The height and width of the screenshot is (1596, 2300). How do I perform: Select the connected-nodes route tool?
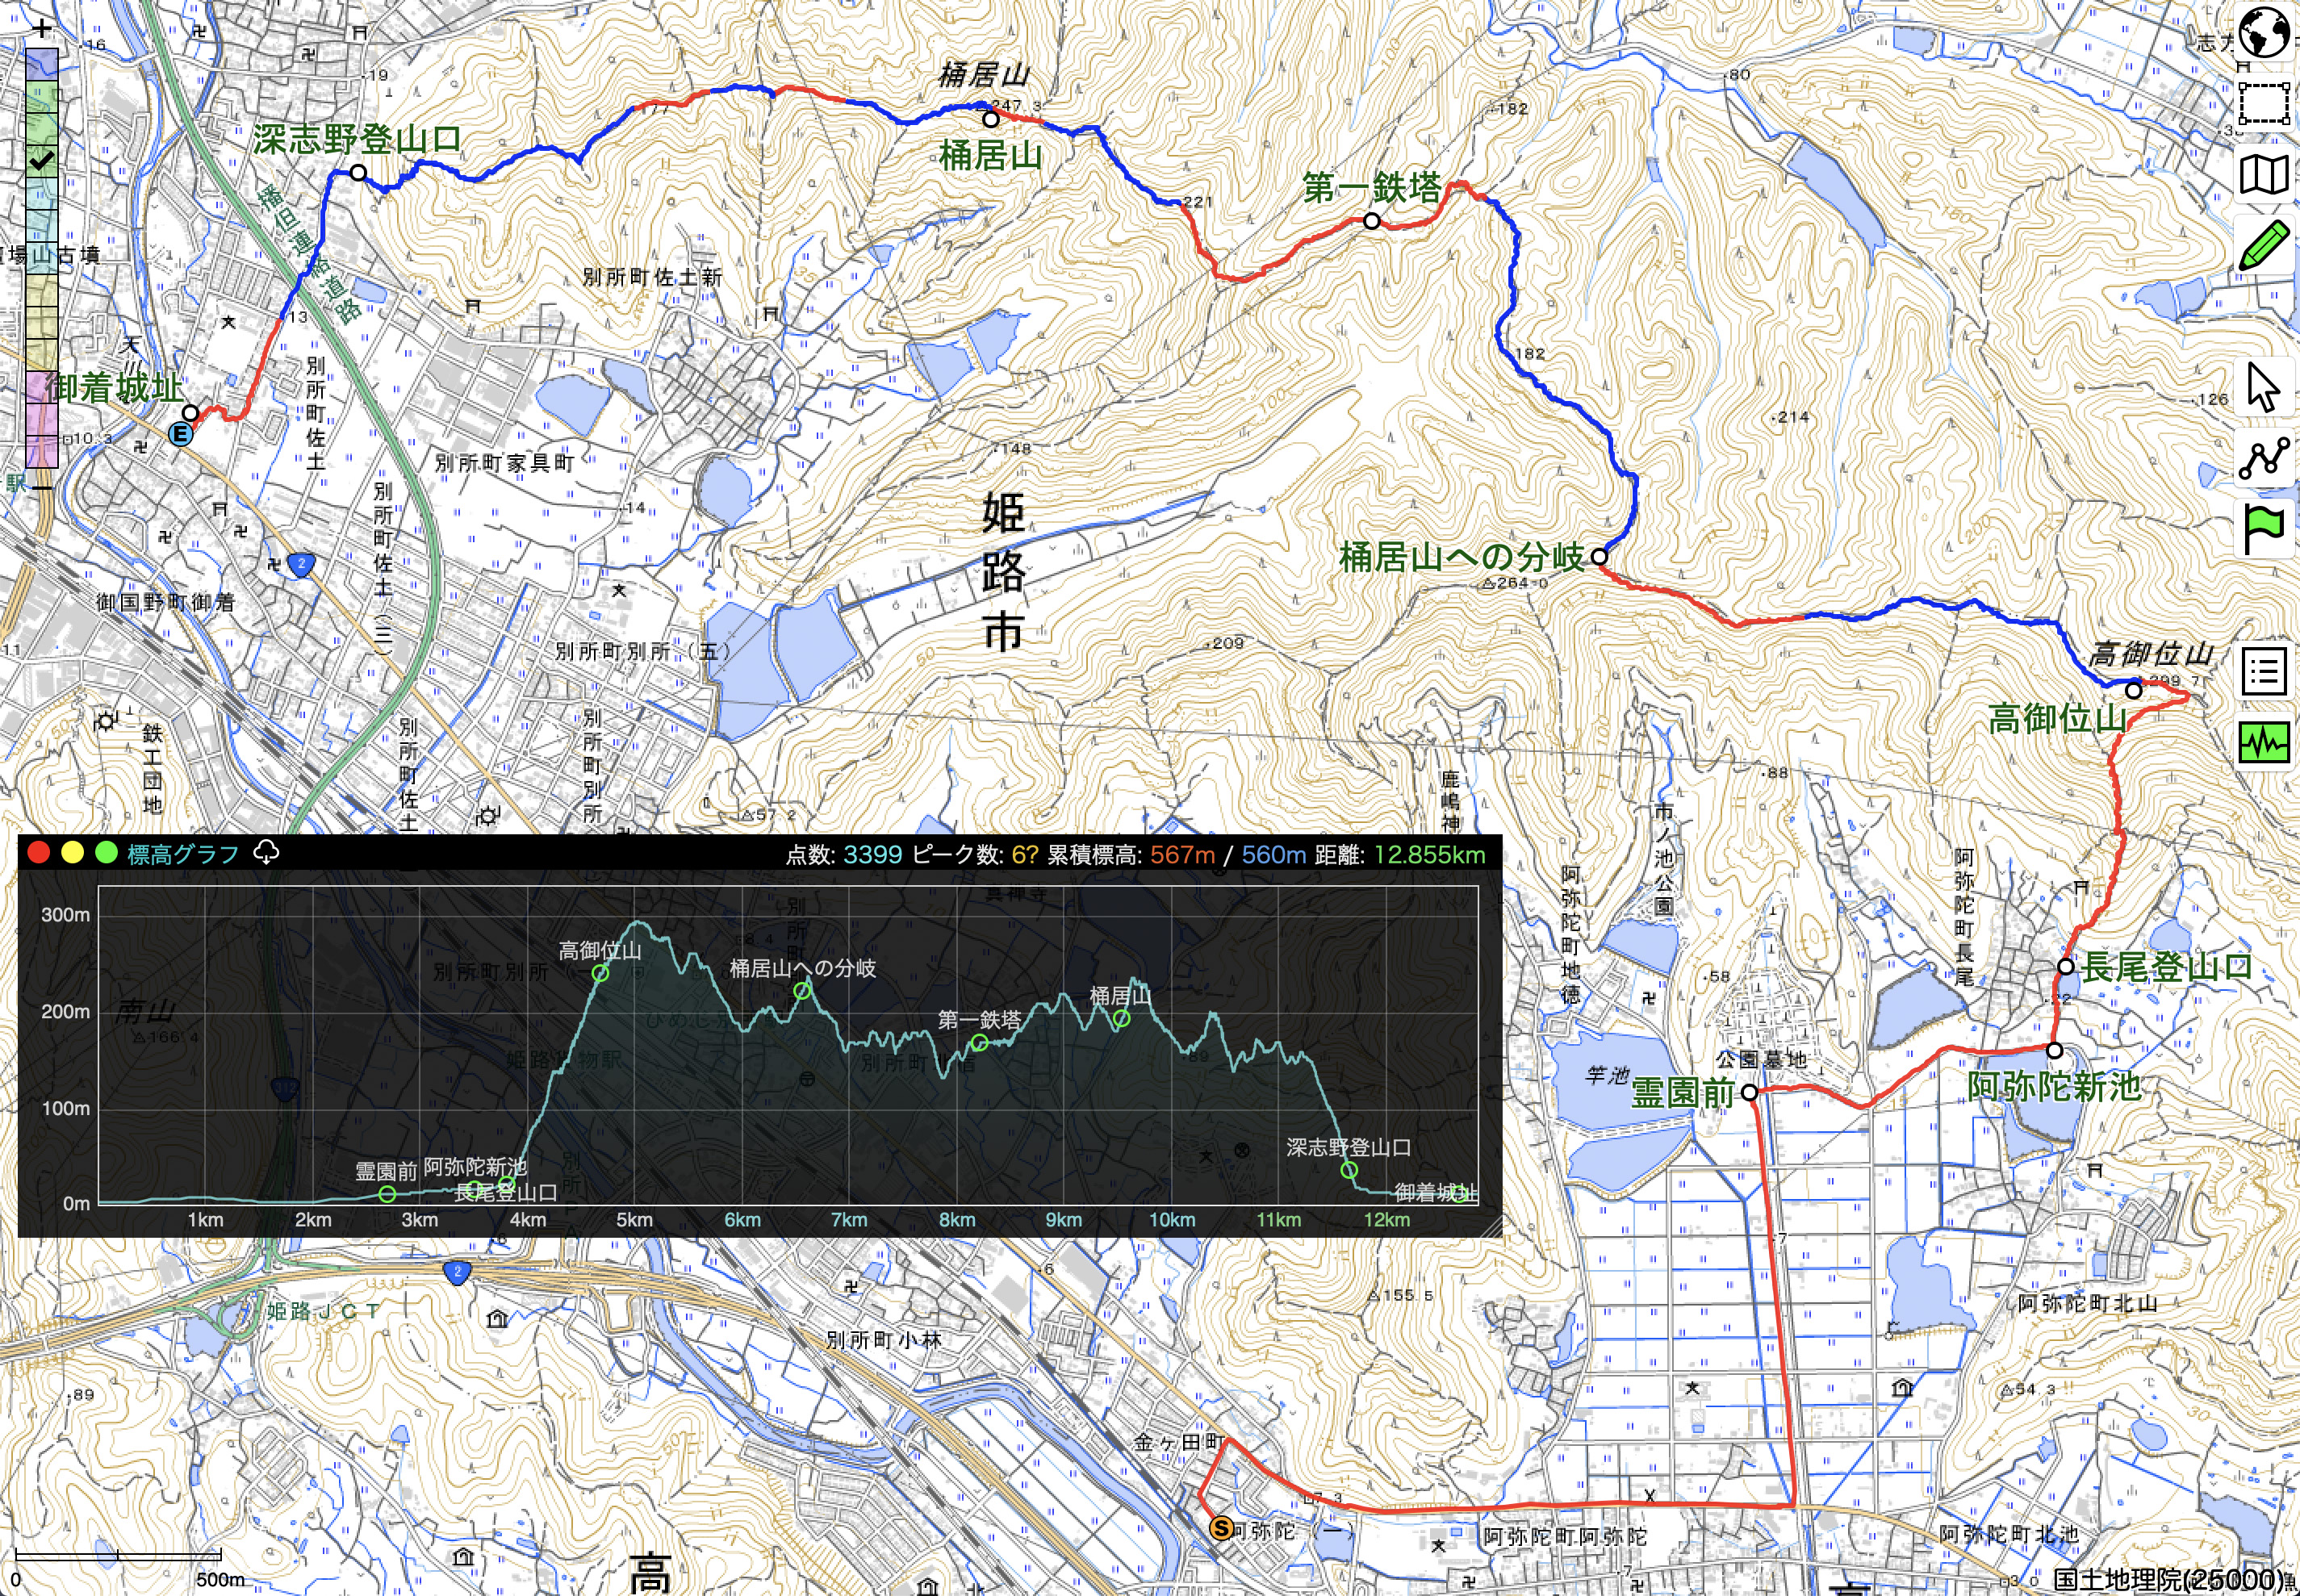[2264, 458]
